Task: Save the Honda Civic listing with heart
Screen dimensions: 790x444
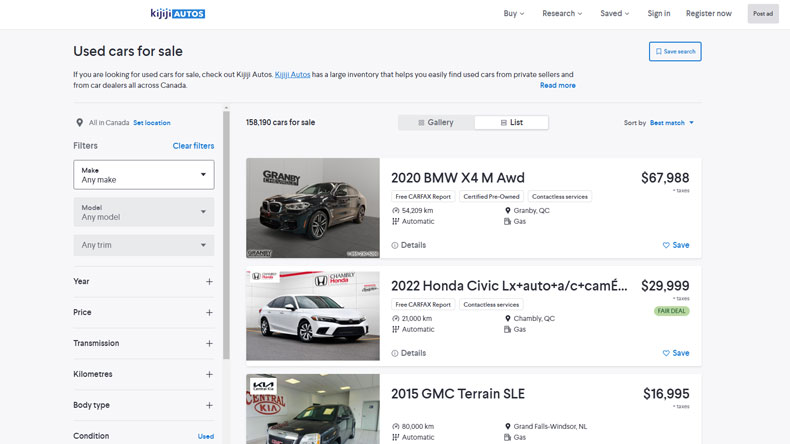Action: [676, 353]
